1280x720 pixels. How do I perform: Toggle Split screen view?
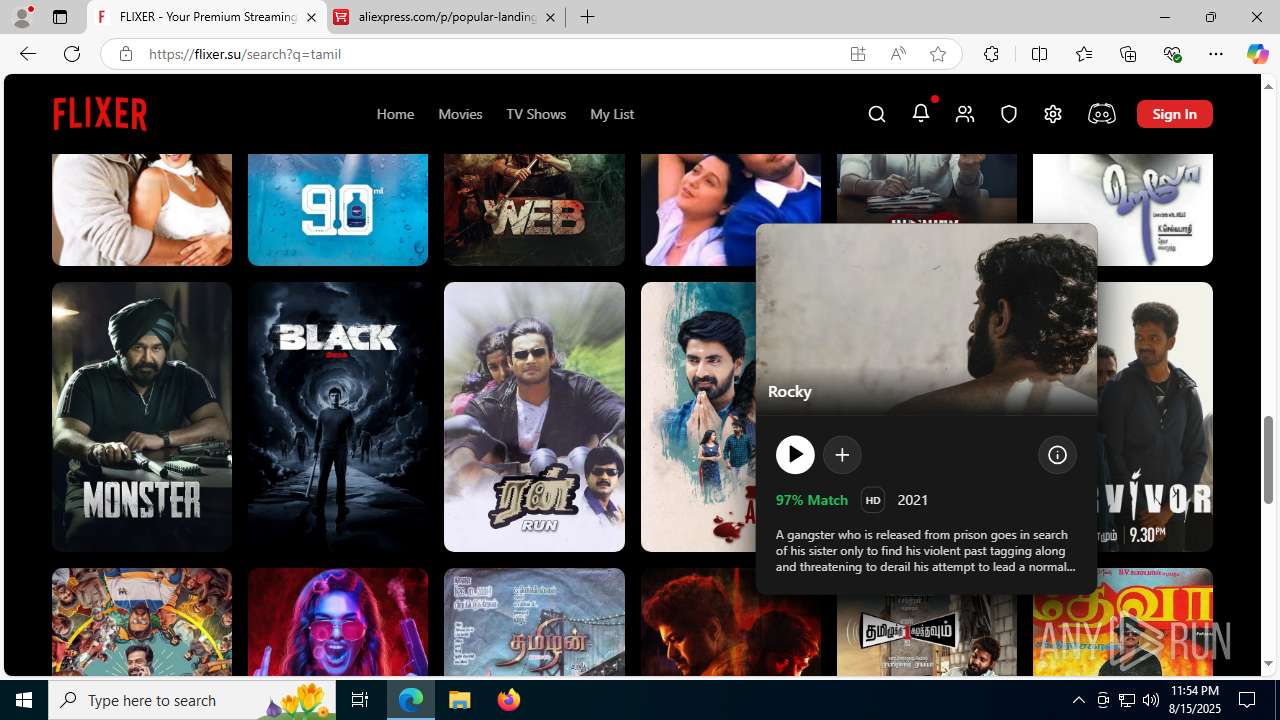click(x=1040, y=54)
